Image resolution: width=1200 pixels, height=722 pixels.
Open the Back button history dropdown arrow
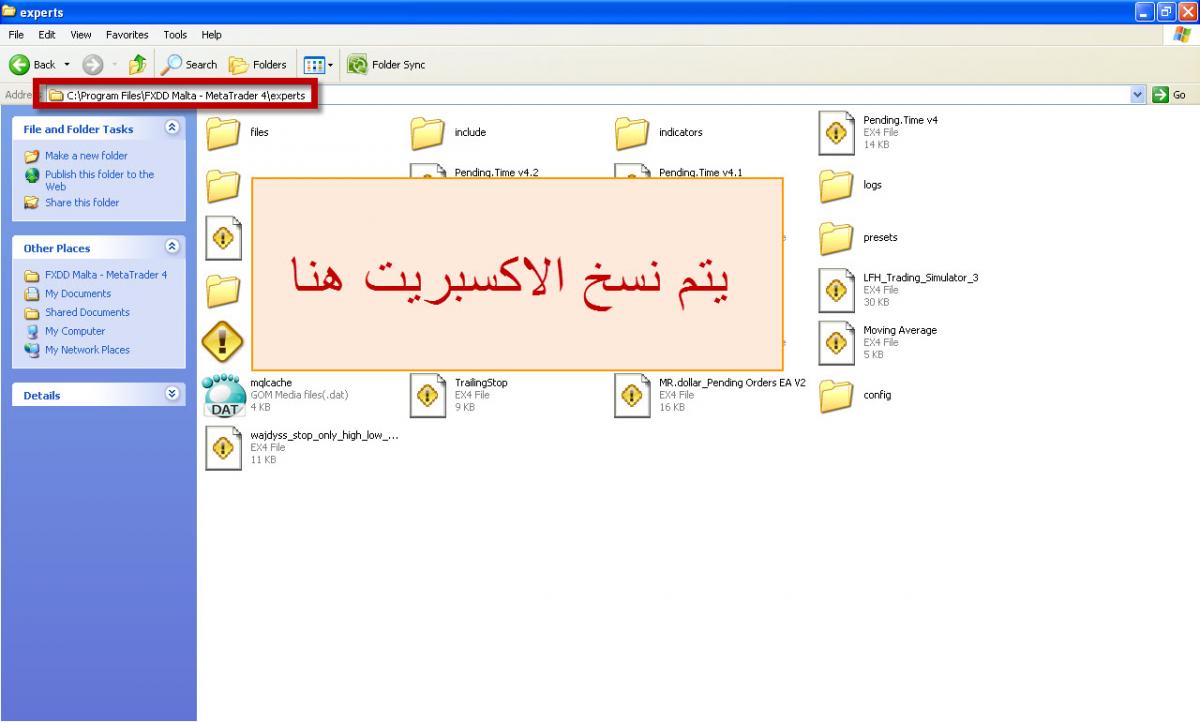(x=67, y=65)
